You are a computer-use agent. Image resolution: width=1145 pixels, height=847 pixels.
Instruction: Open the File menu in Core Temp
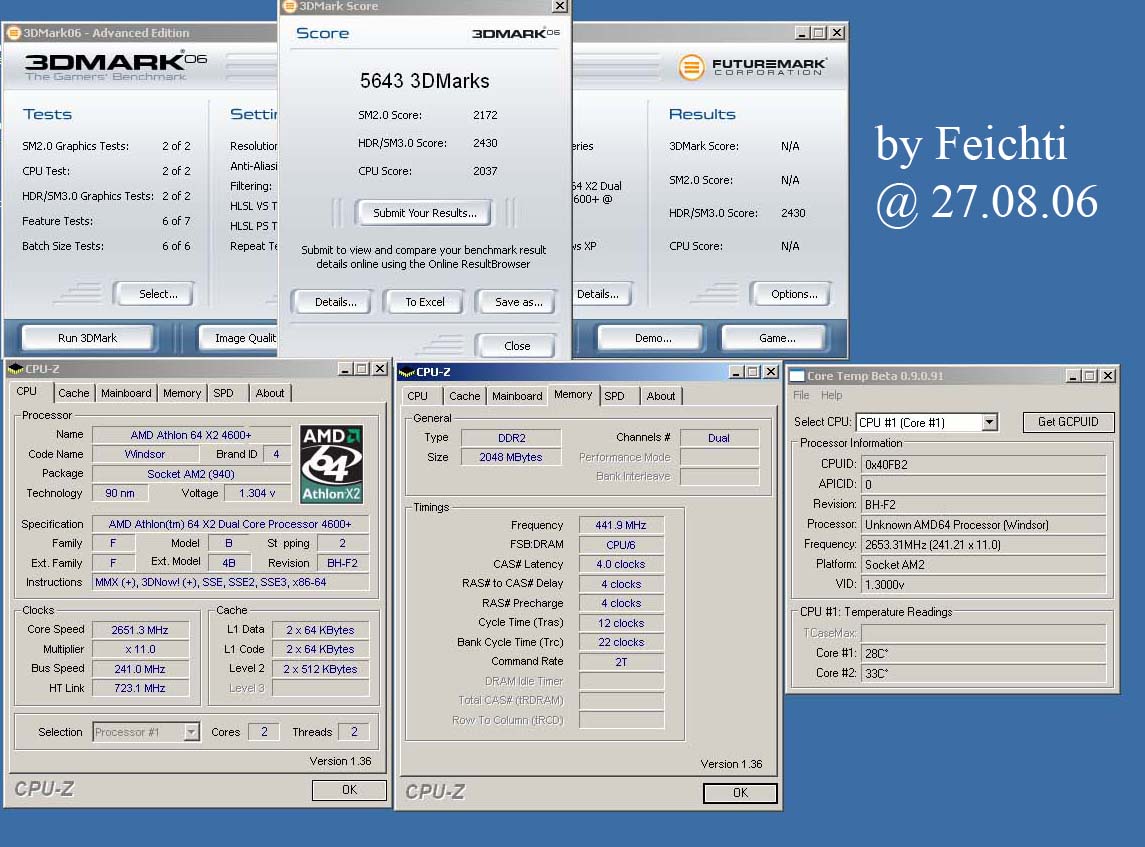[801, 395]
